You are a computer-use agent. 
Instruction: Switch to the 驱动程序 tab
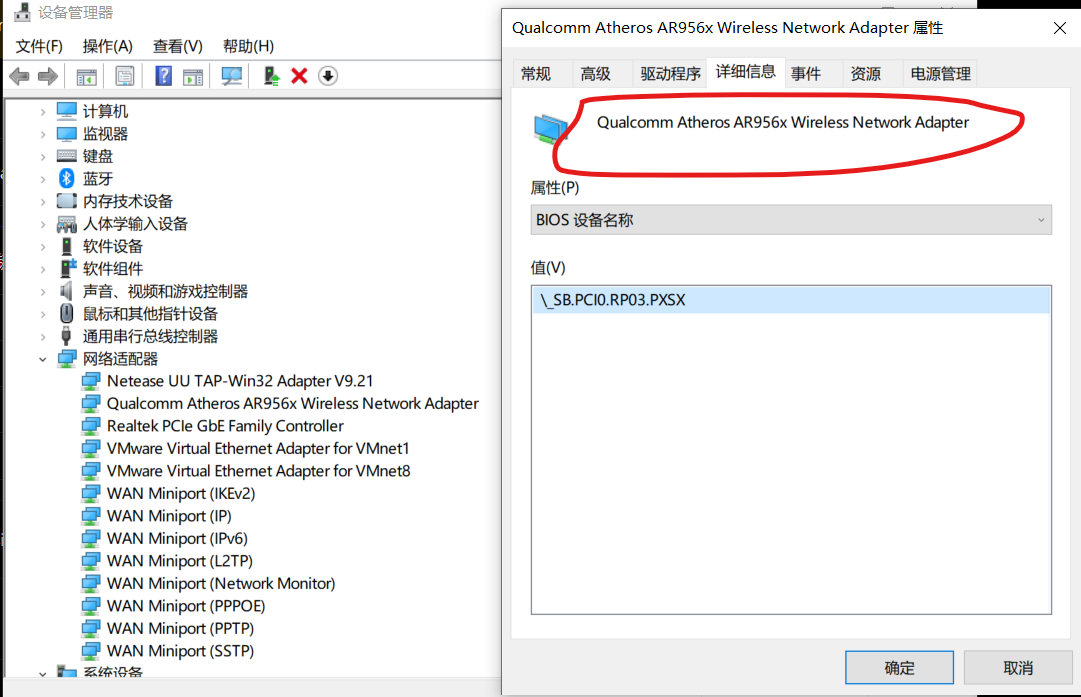tap(670, 74)
